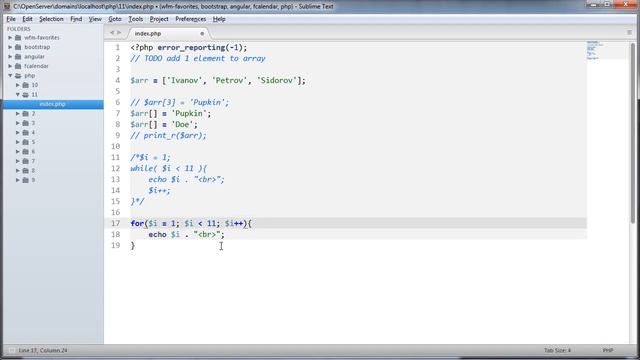Click line number 12 in gutter

click(116, 168)
